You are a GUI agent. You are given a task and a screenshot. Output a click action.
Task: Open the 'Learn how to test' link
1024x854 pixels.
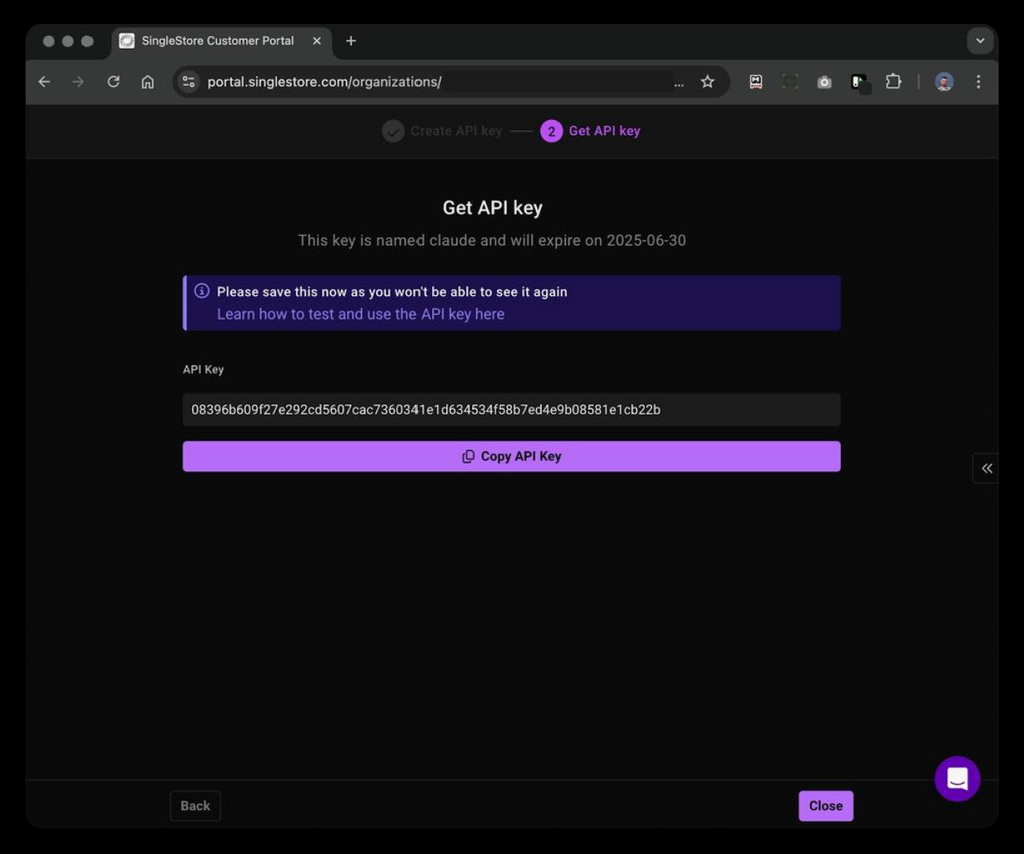pyautogui.click(x=360, y=314)
